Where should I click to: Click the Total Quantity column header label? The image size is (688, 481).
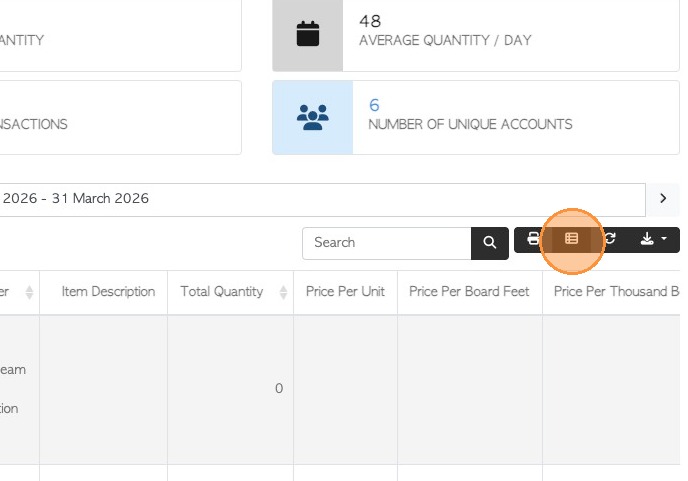pos(221,292)
